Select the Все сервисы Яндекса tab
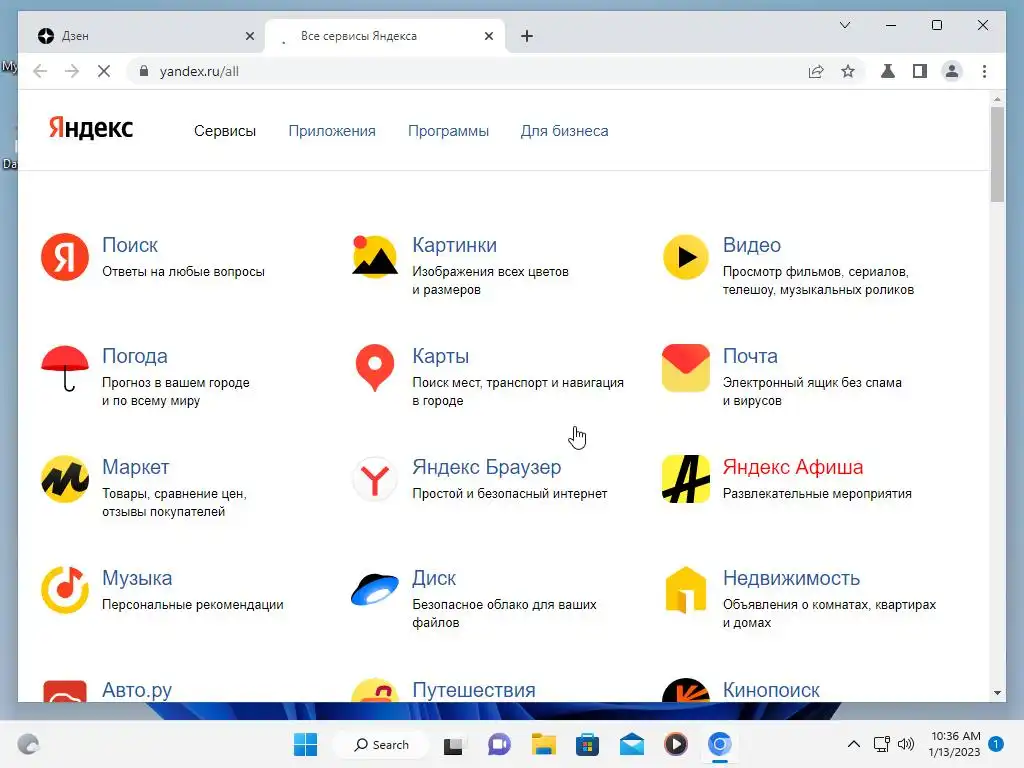Image resolution: width=1024 pixels, height=768 pixels. pos(385,36)
